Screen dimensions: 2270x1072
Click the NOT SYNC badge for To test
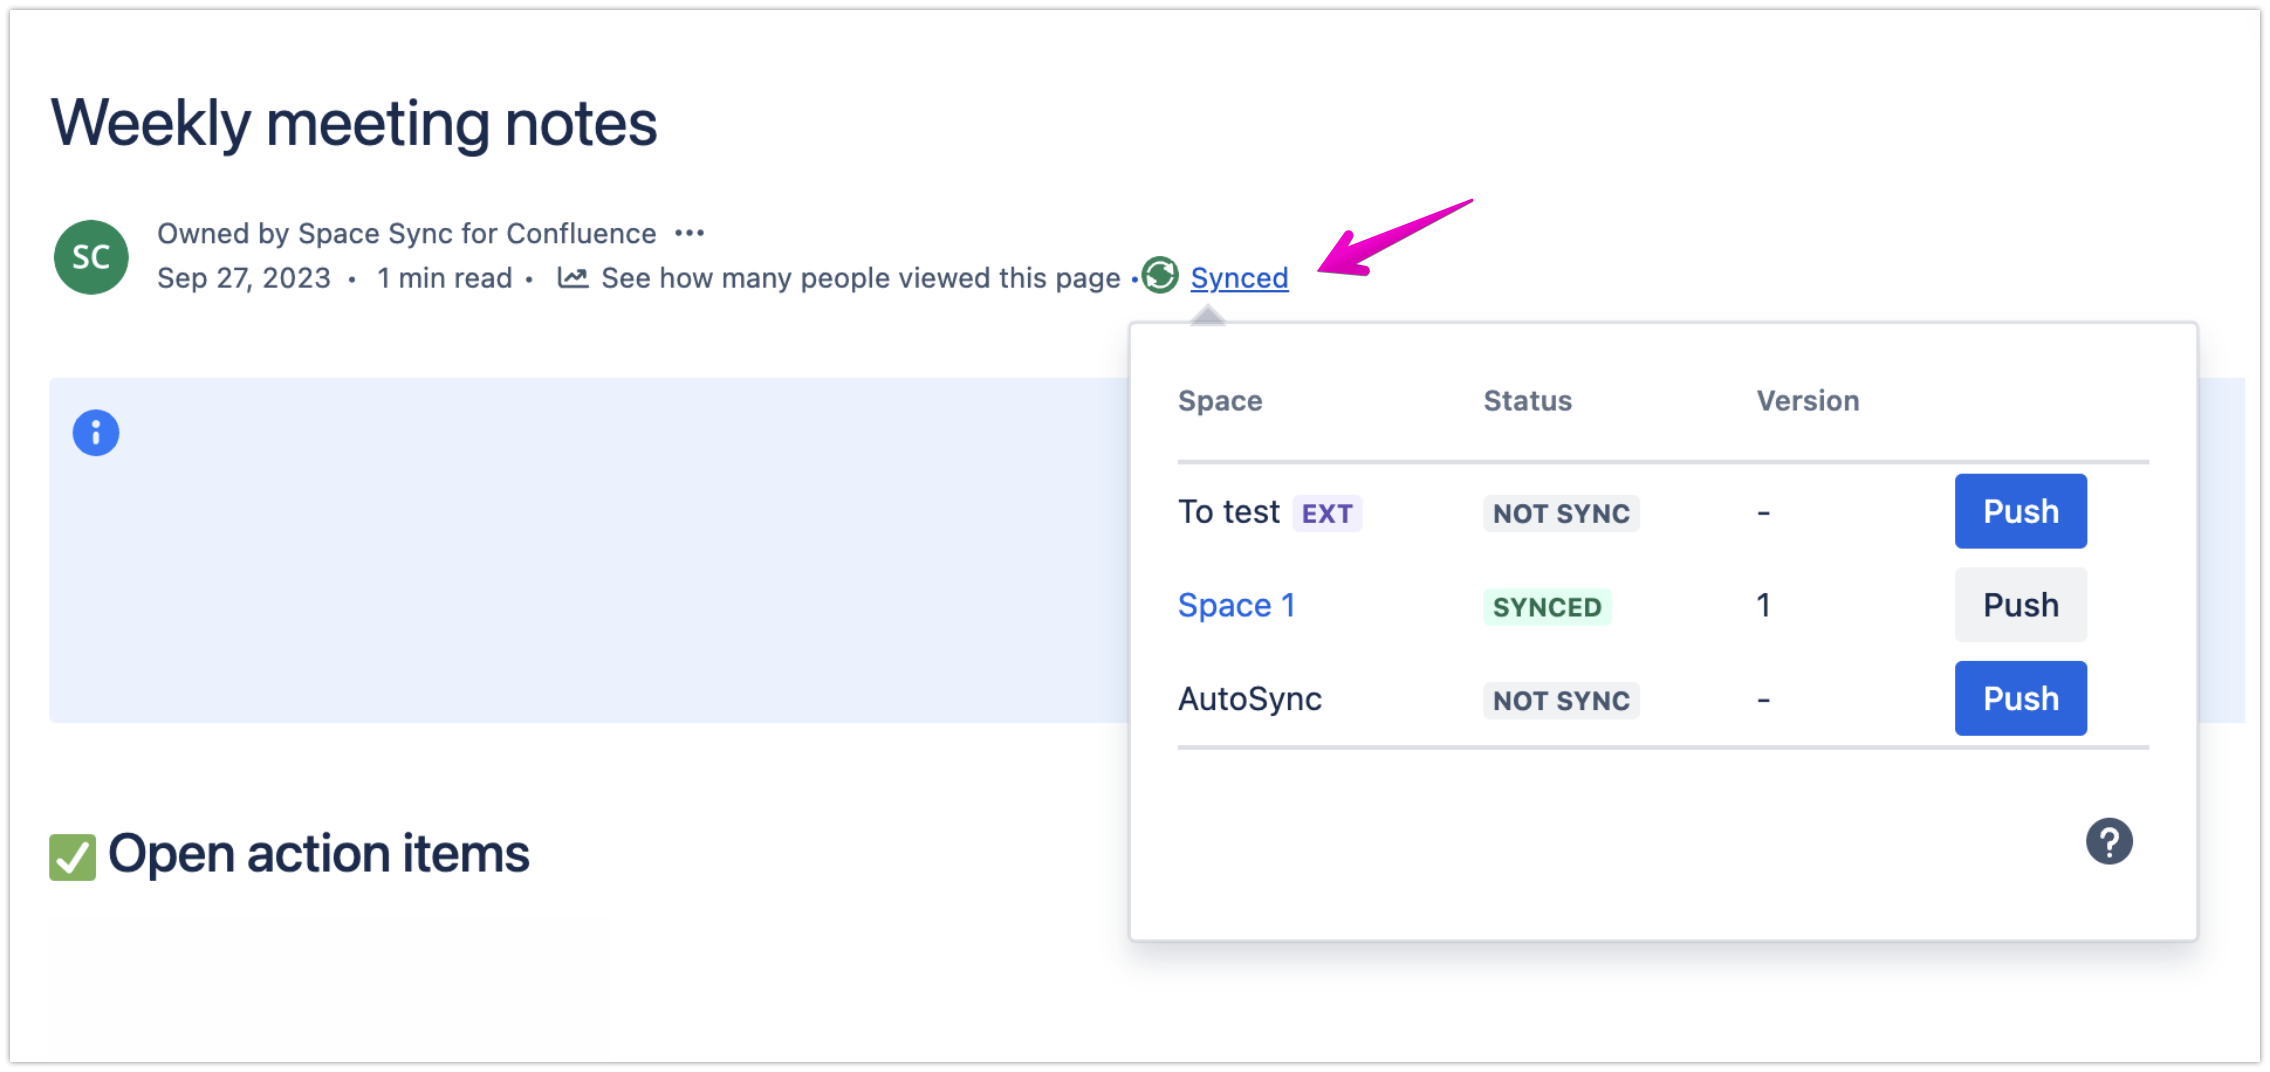[1560, 513]
